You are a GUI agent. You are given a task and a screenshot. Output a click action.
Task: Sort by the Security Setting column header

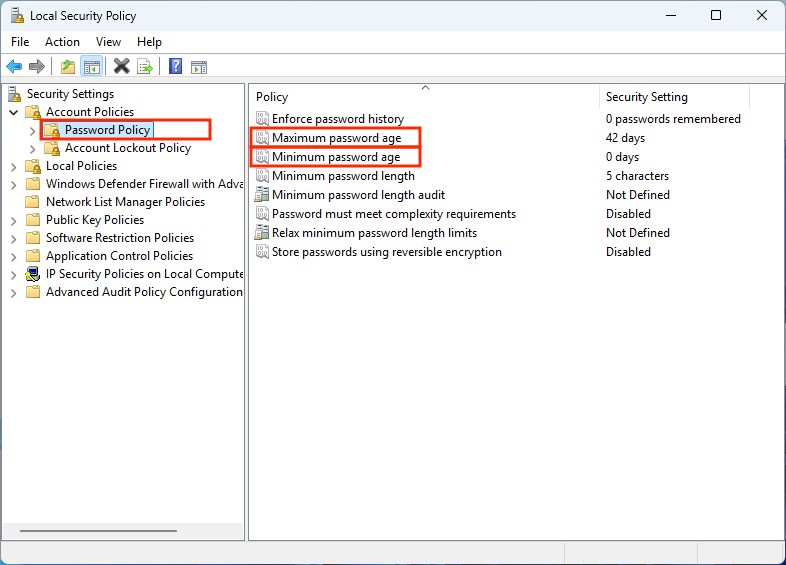pos(675,97)
